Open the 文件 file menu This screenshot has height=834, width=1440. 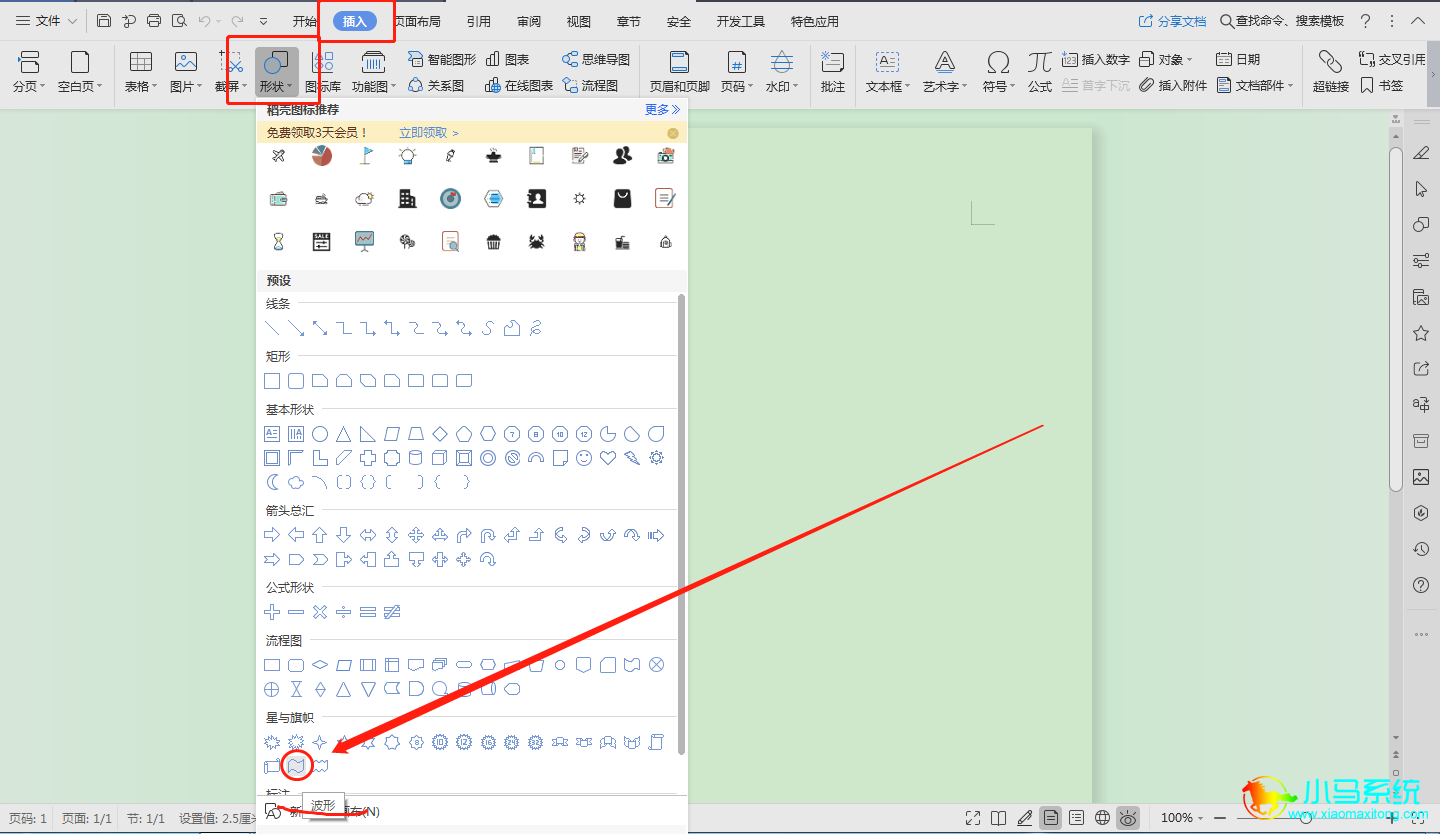click(47, 21)
